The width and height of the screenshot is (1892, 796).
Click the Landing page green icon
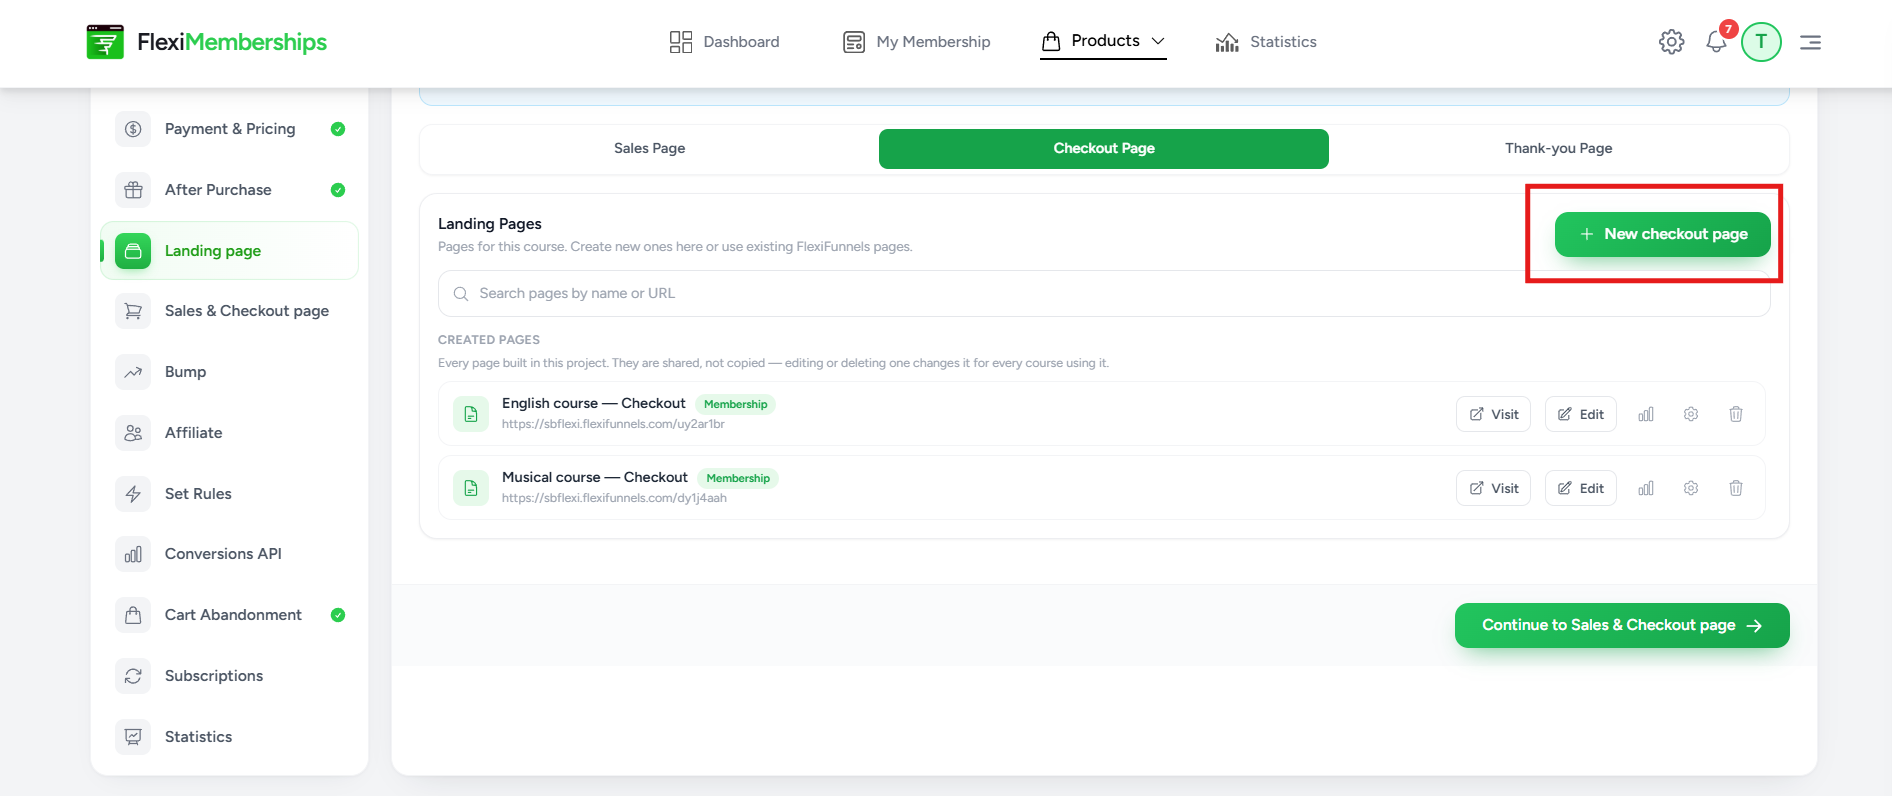[x=133, y=251]
